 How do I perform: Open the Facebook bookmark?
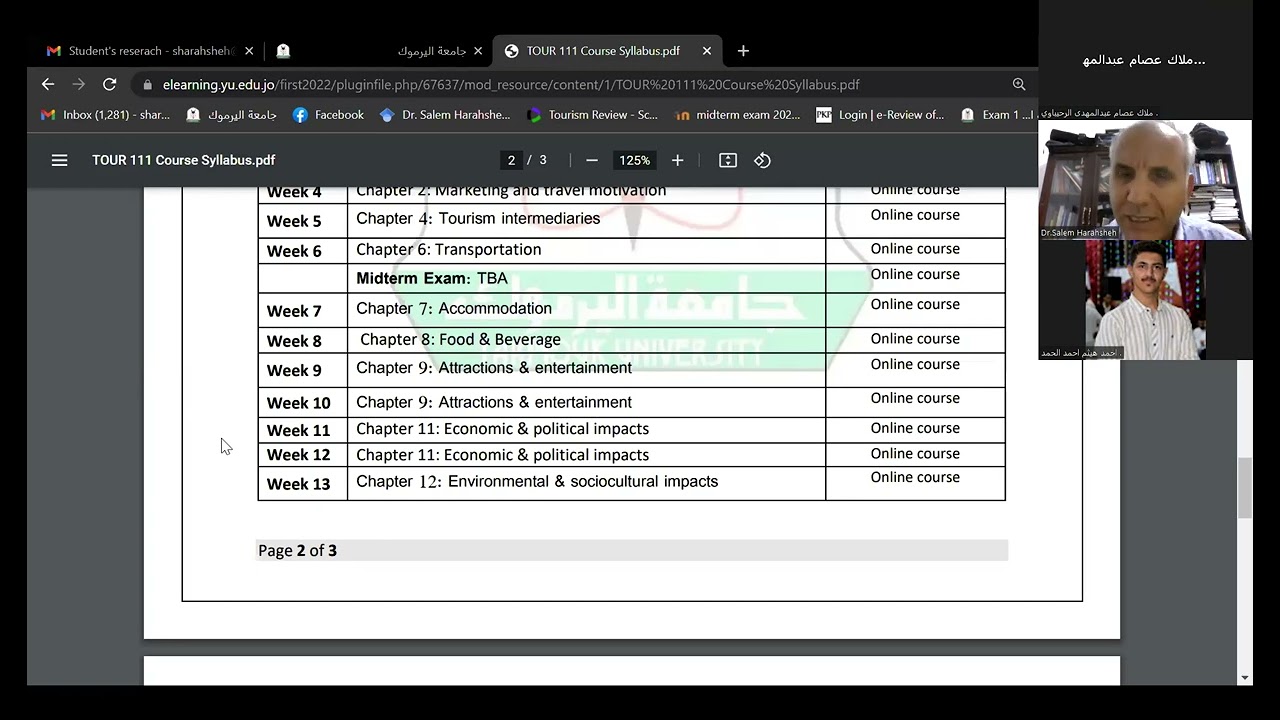click(x=328, y=115)
